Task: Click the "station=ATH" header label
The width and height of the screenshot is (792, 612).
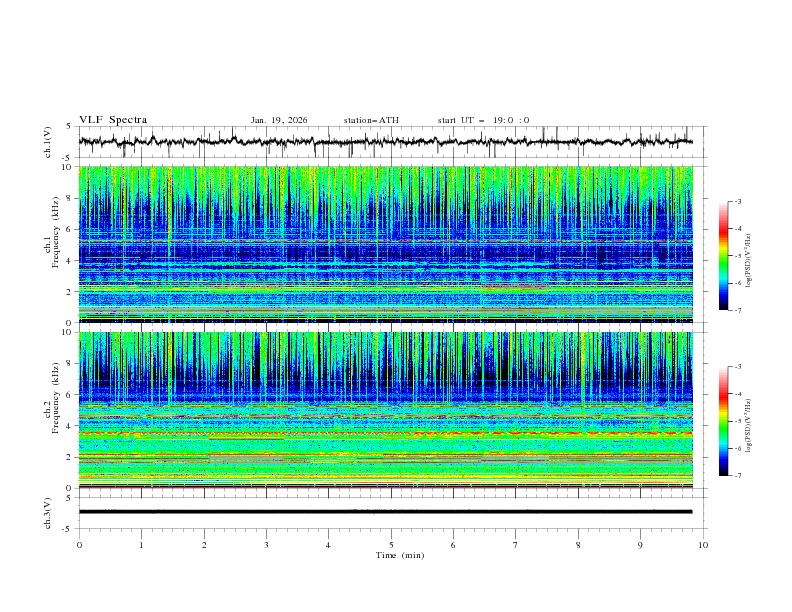Action: click(371, 120)
